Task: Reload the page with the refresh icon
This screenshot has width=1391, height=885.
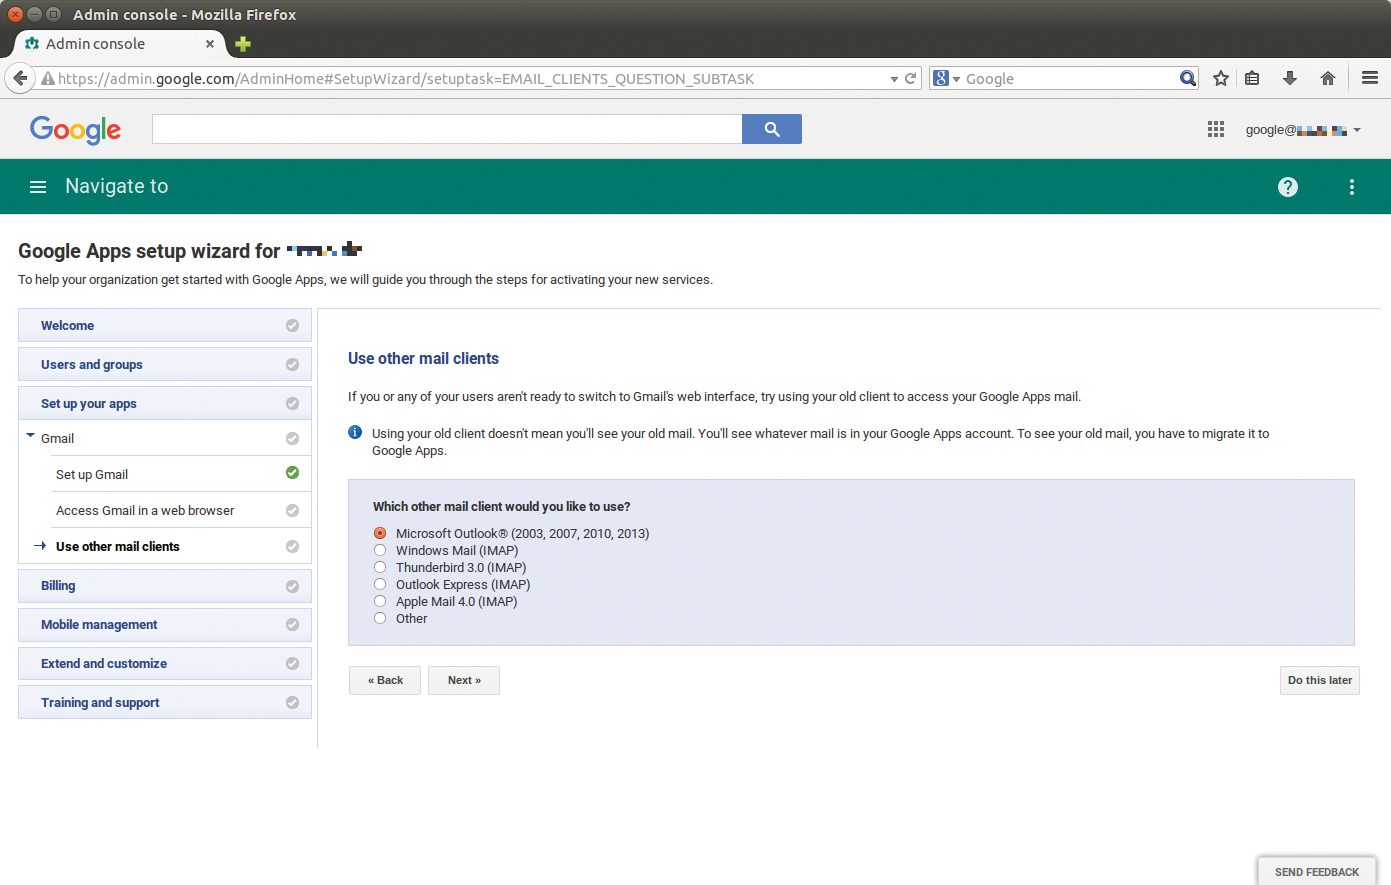Action: [x=911, y=78]
